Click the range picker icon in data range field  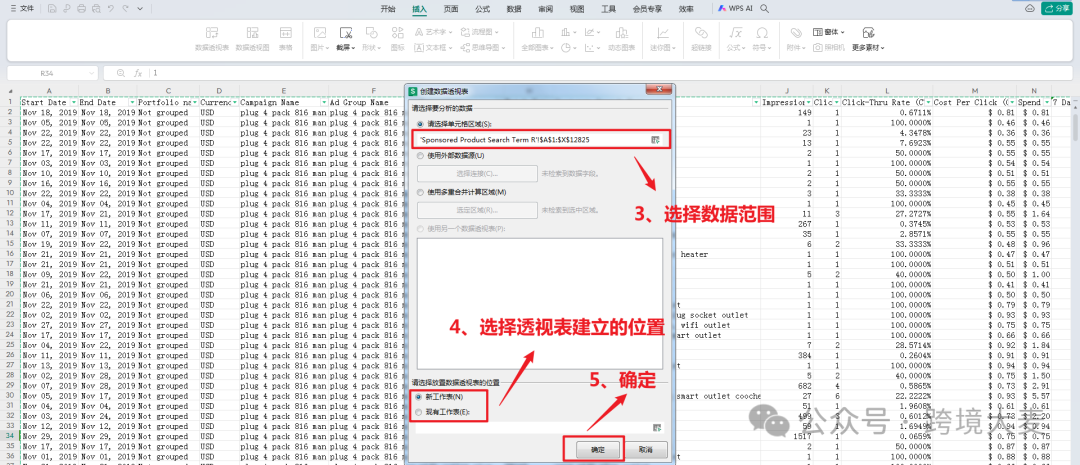[656, 139]
